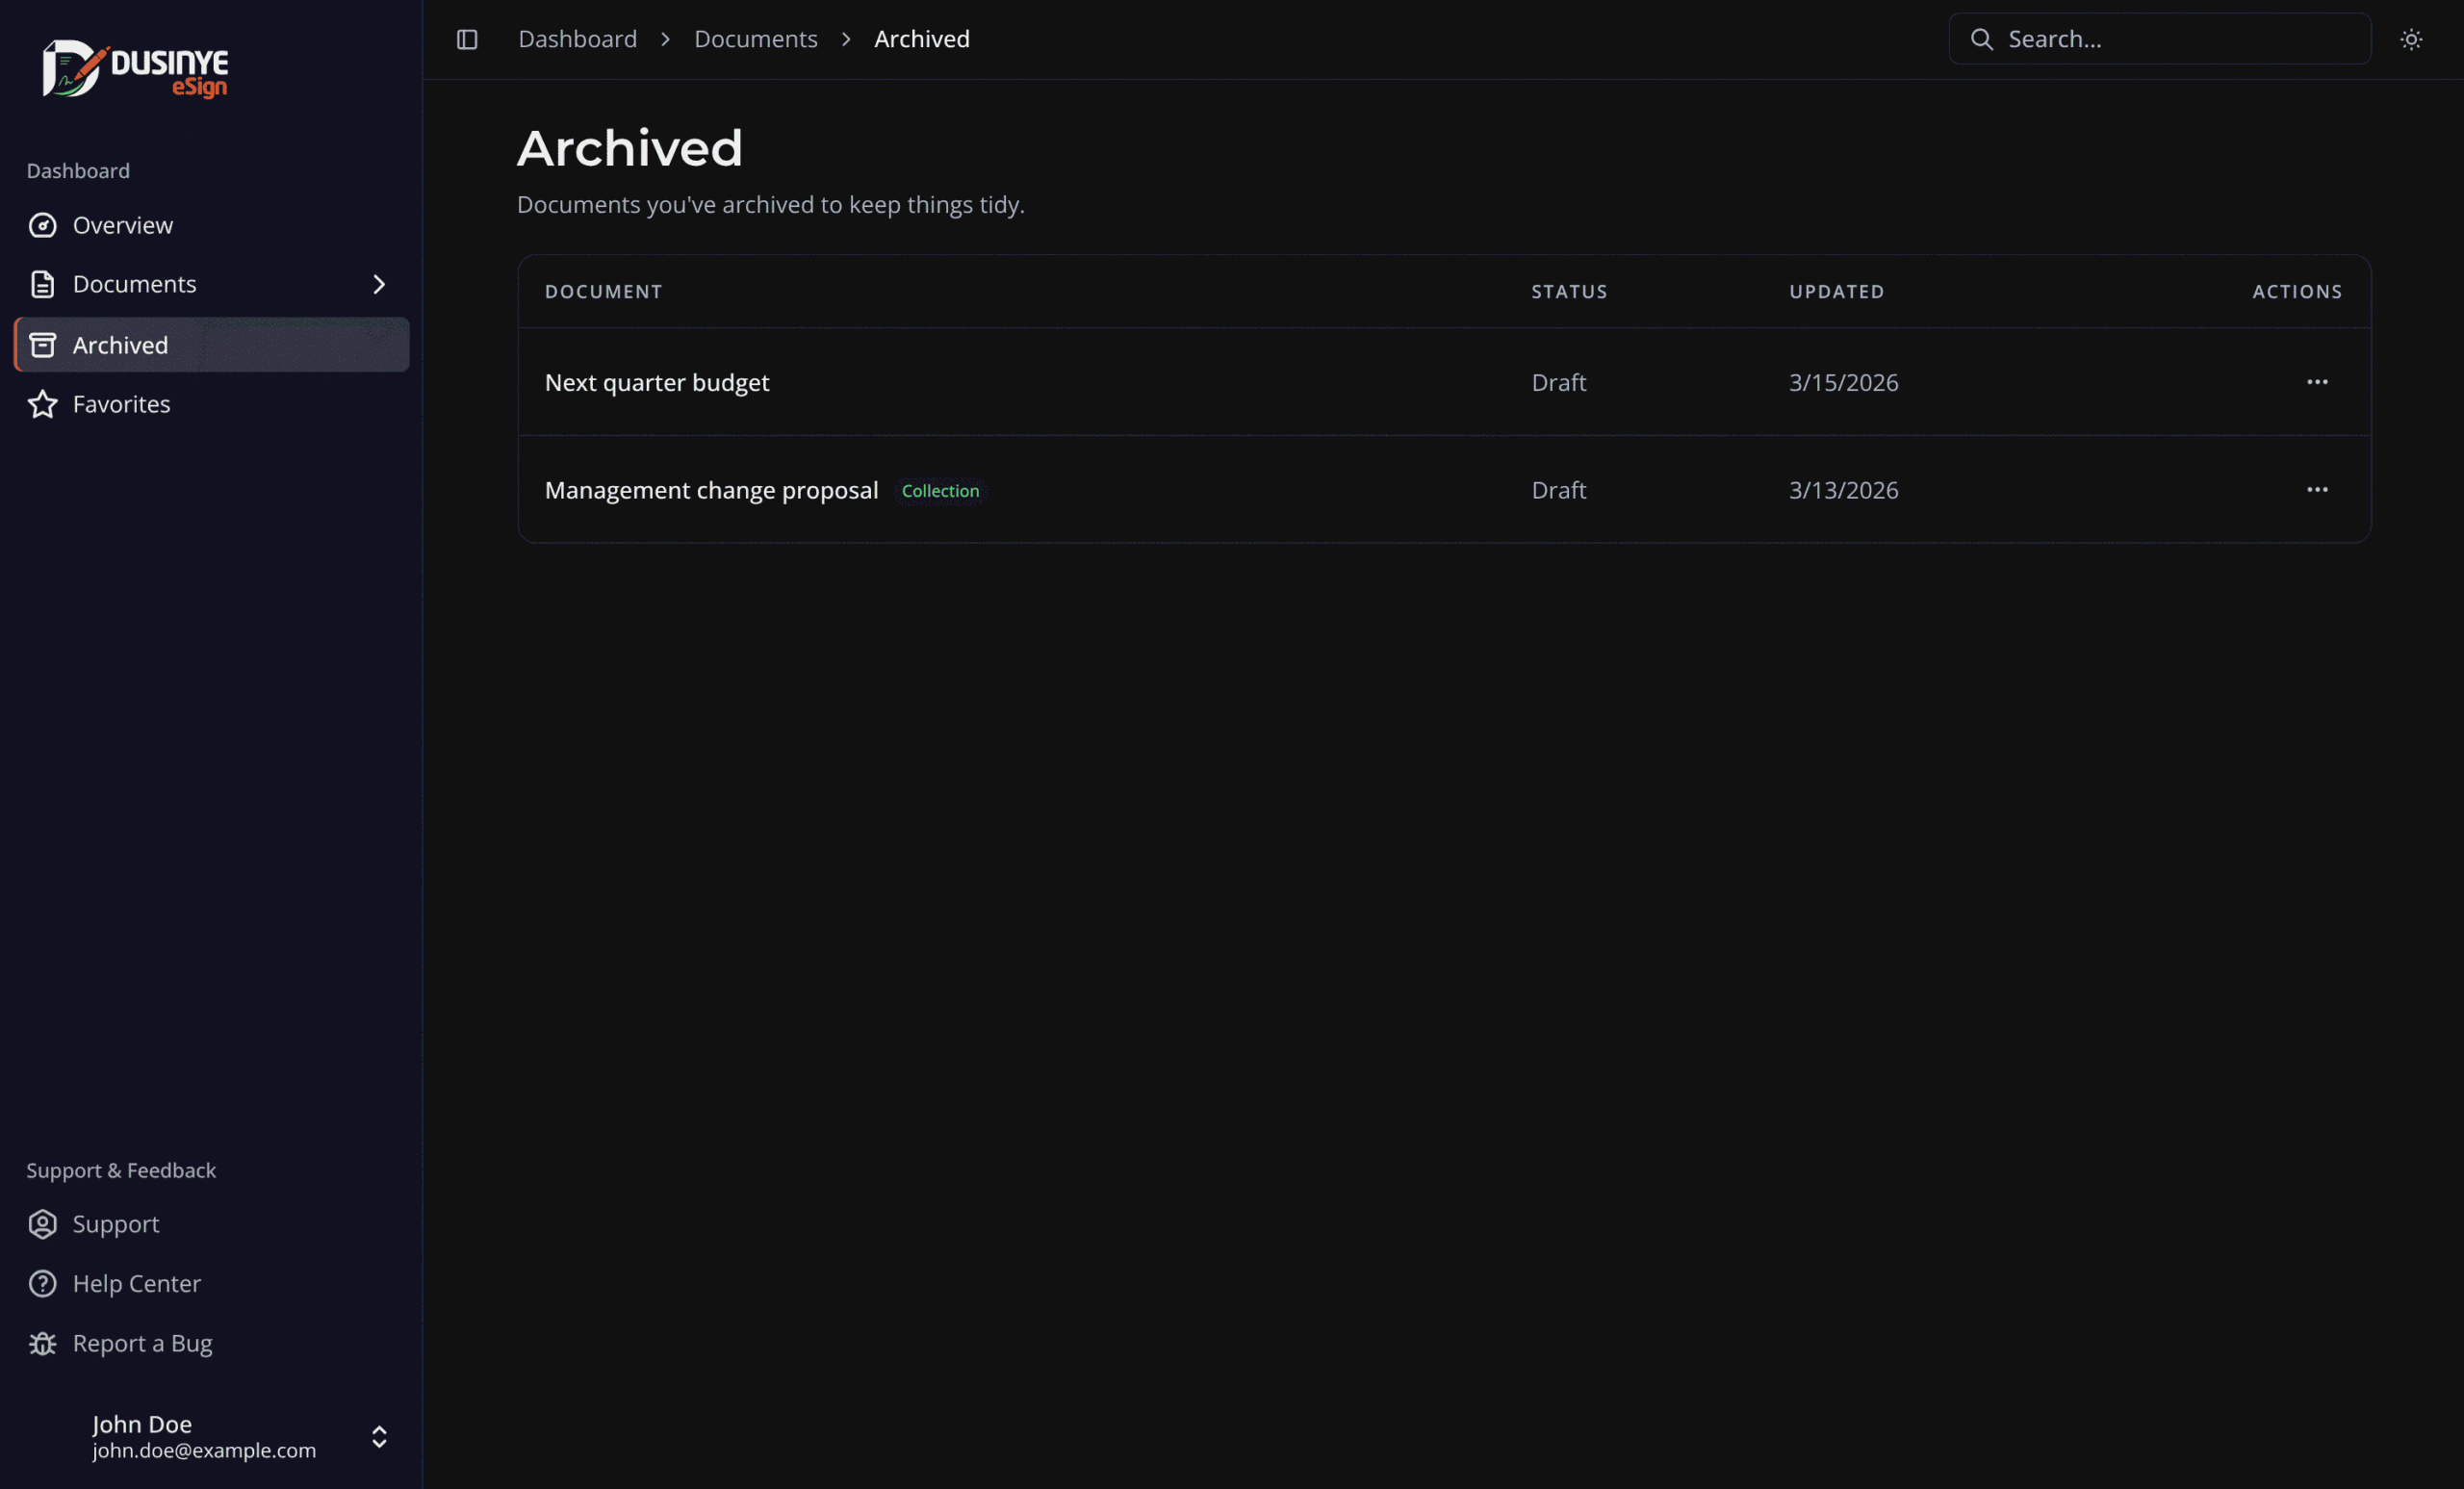Expand the Documents sidebar chevron
The image size is (2464, 1489).
pyautogui.click(x=379, y=284)
